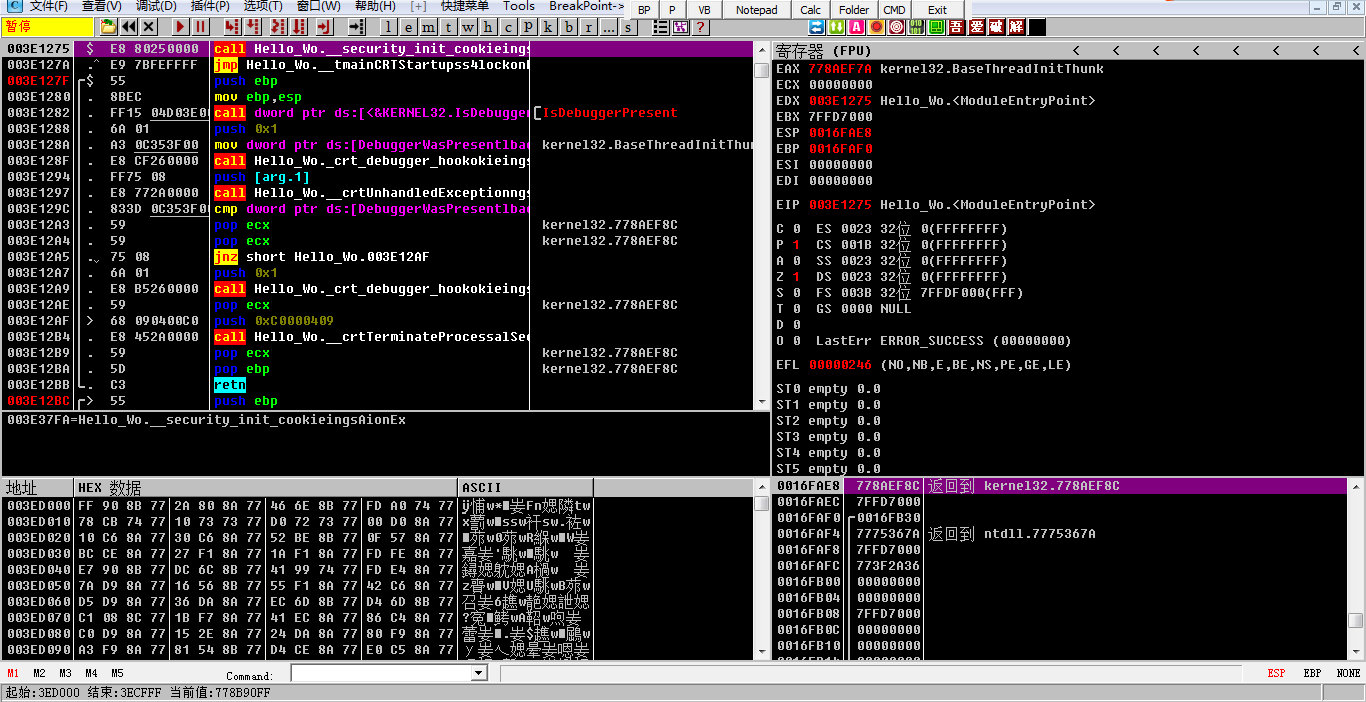Open the 'b' breakpoints window button
The height and width of the screenshot is (702, 1366).
coord(569,27)
